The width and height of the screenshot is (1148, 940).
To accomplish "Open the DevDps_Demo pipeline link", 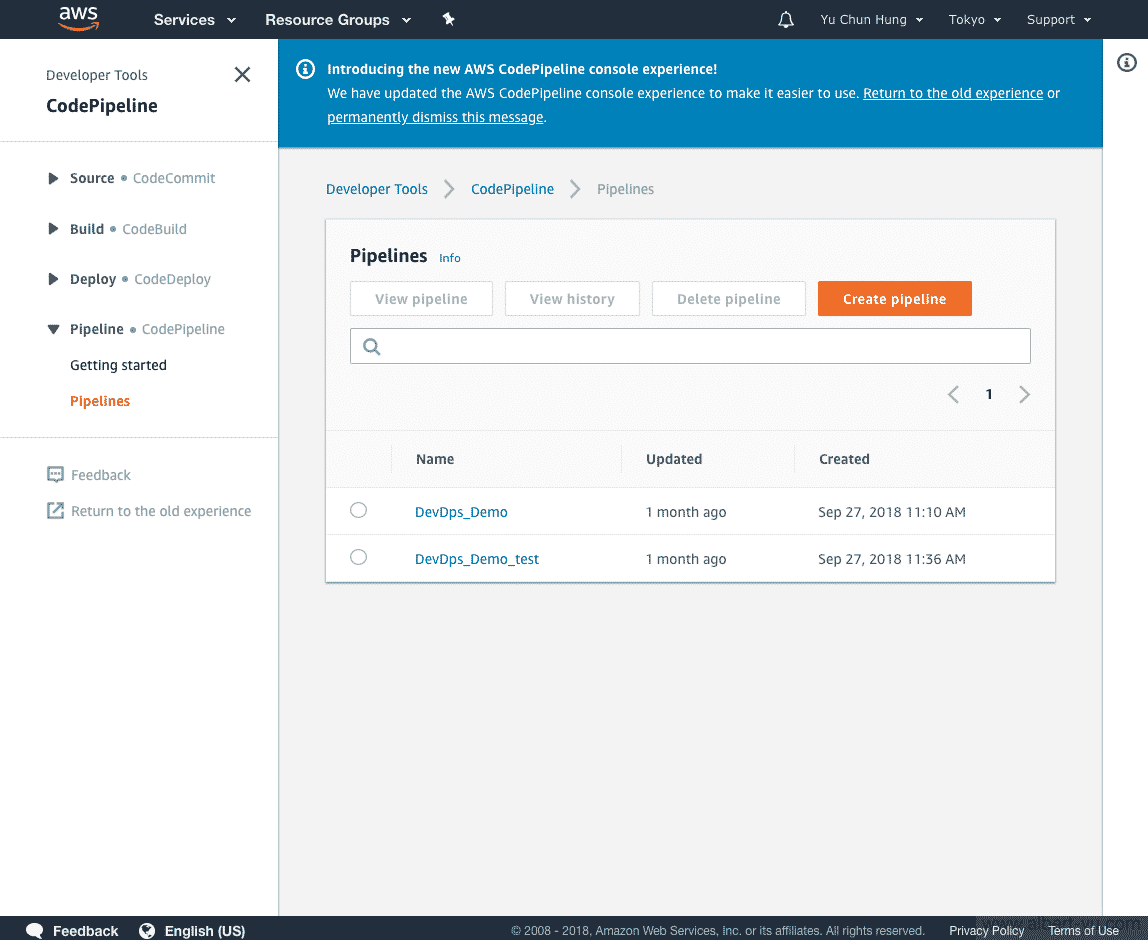I will 461,512.
